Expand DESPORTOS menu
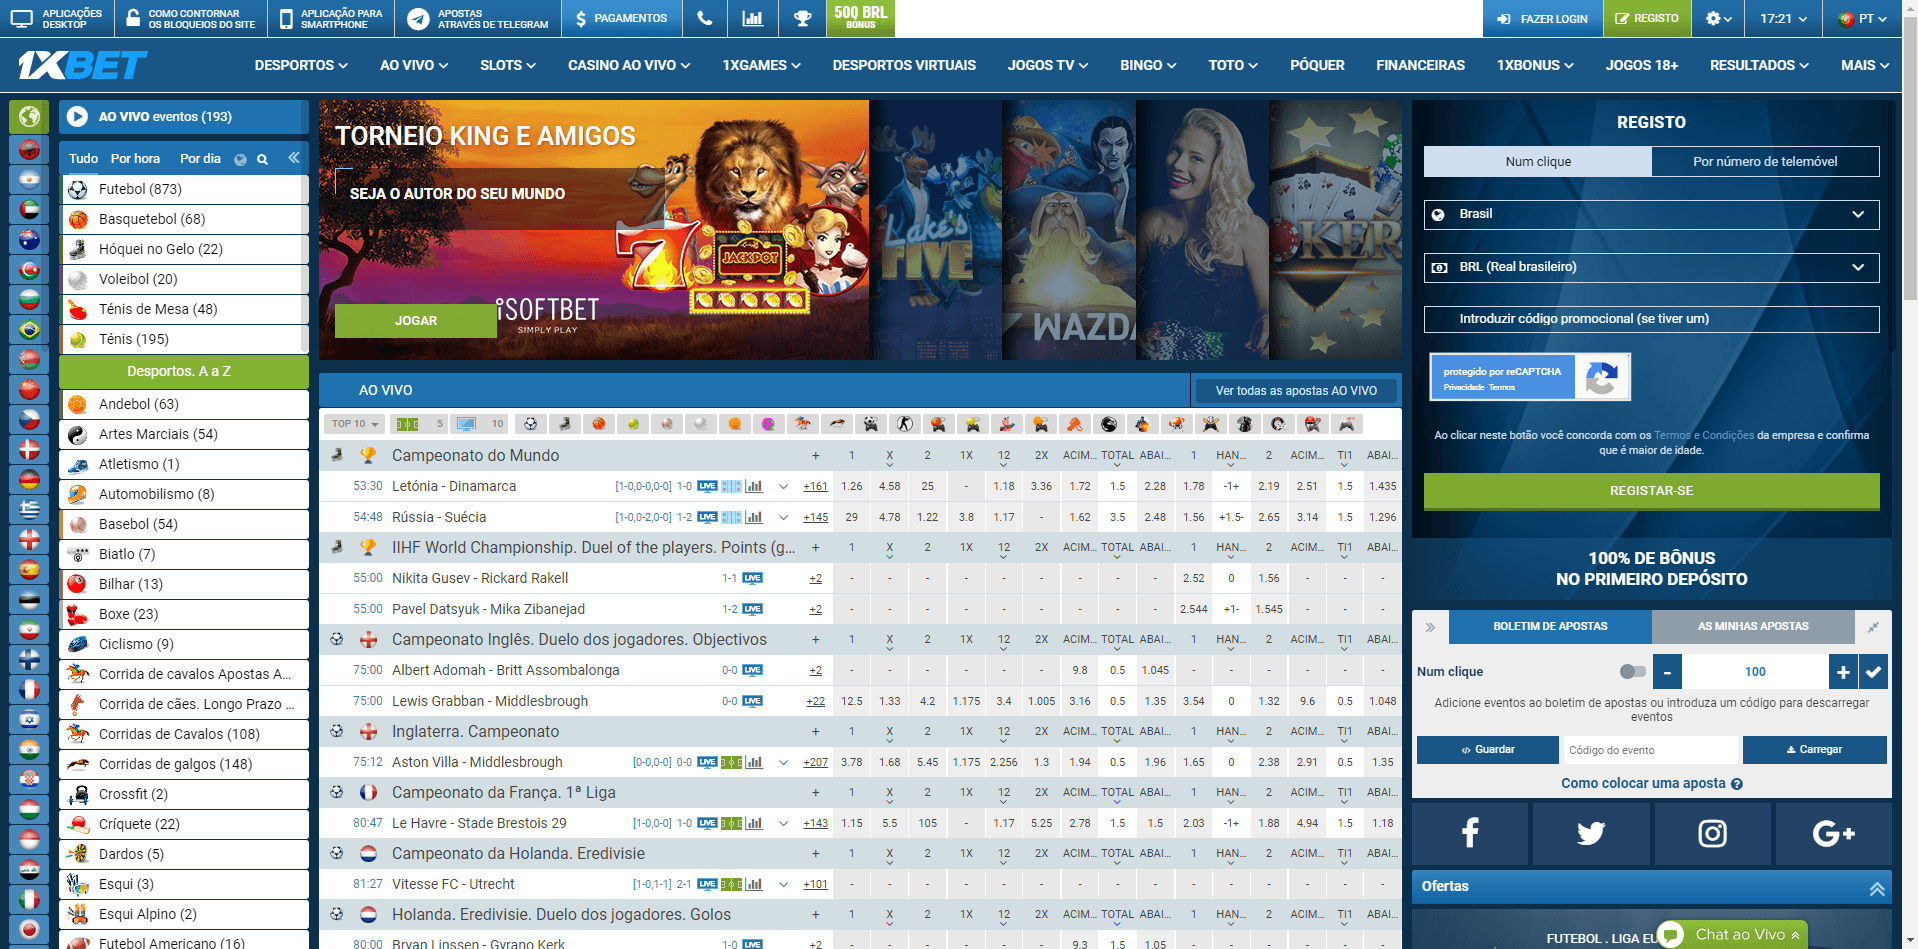Screen dimensions: 1918x949 pos(301,65)
